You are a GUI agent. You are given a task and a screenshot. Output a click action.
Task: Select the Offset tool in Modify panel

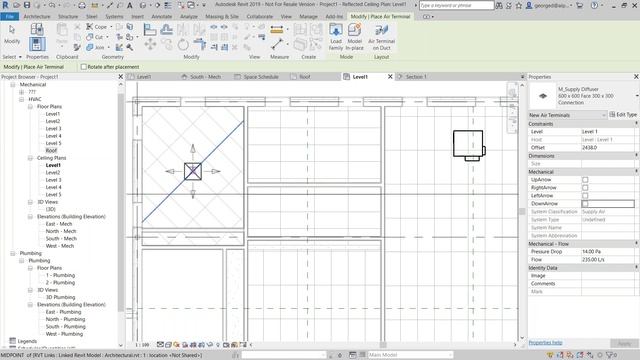166,30
